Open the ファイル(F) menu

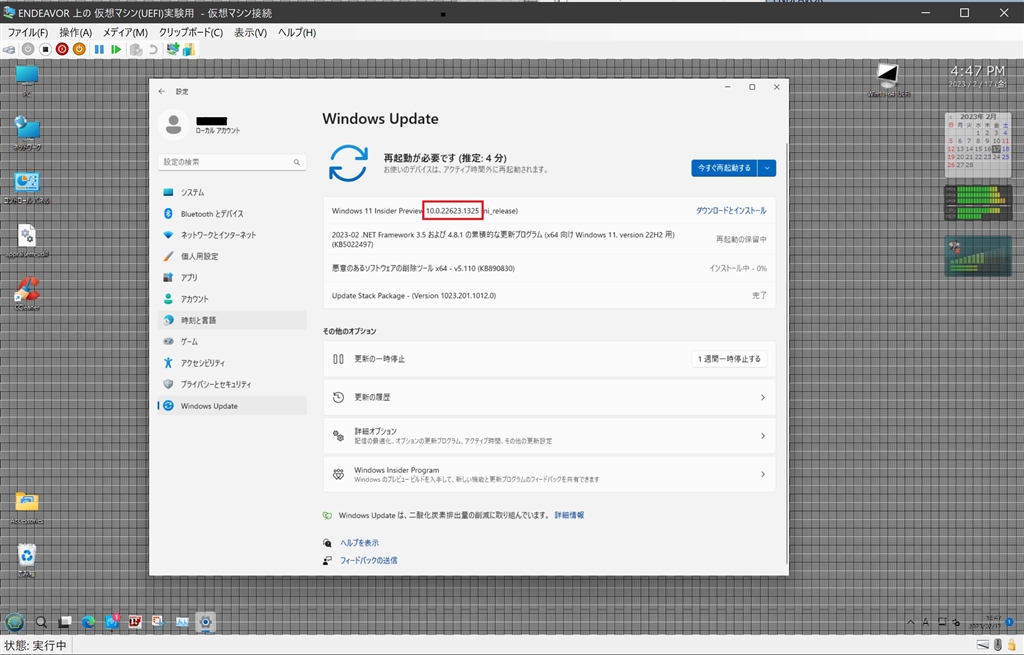pos(27,33)
